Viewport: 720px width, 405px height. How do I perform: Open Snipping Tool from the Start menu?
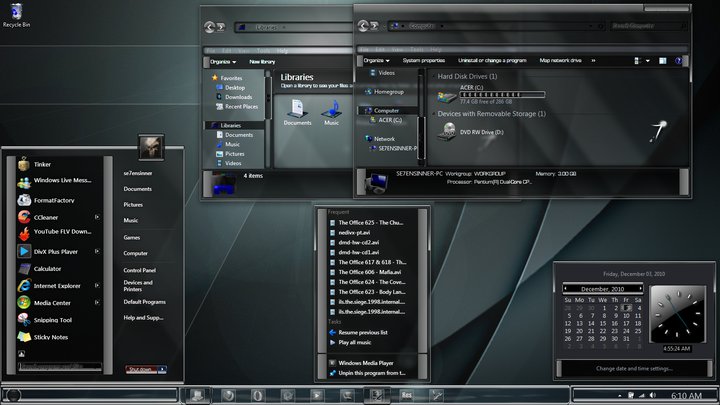(x=52, y=320)
